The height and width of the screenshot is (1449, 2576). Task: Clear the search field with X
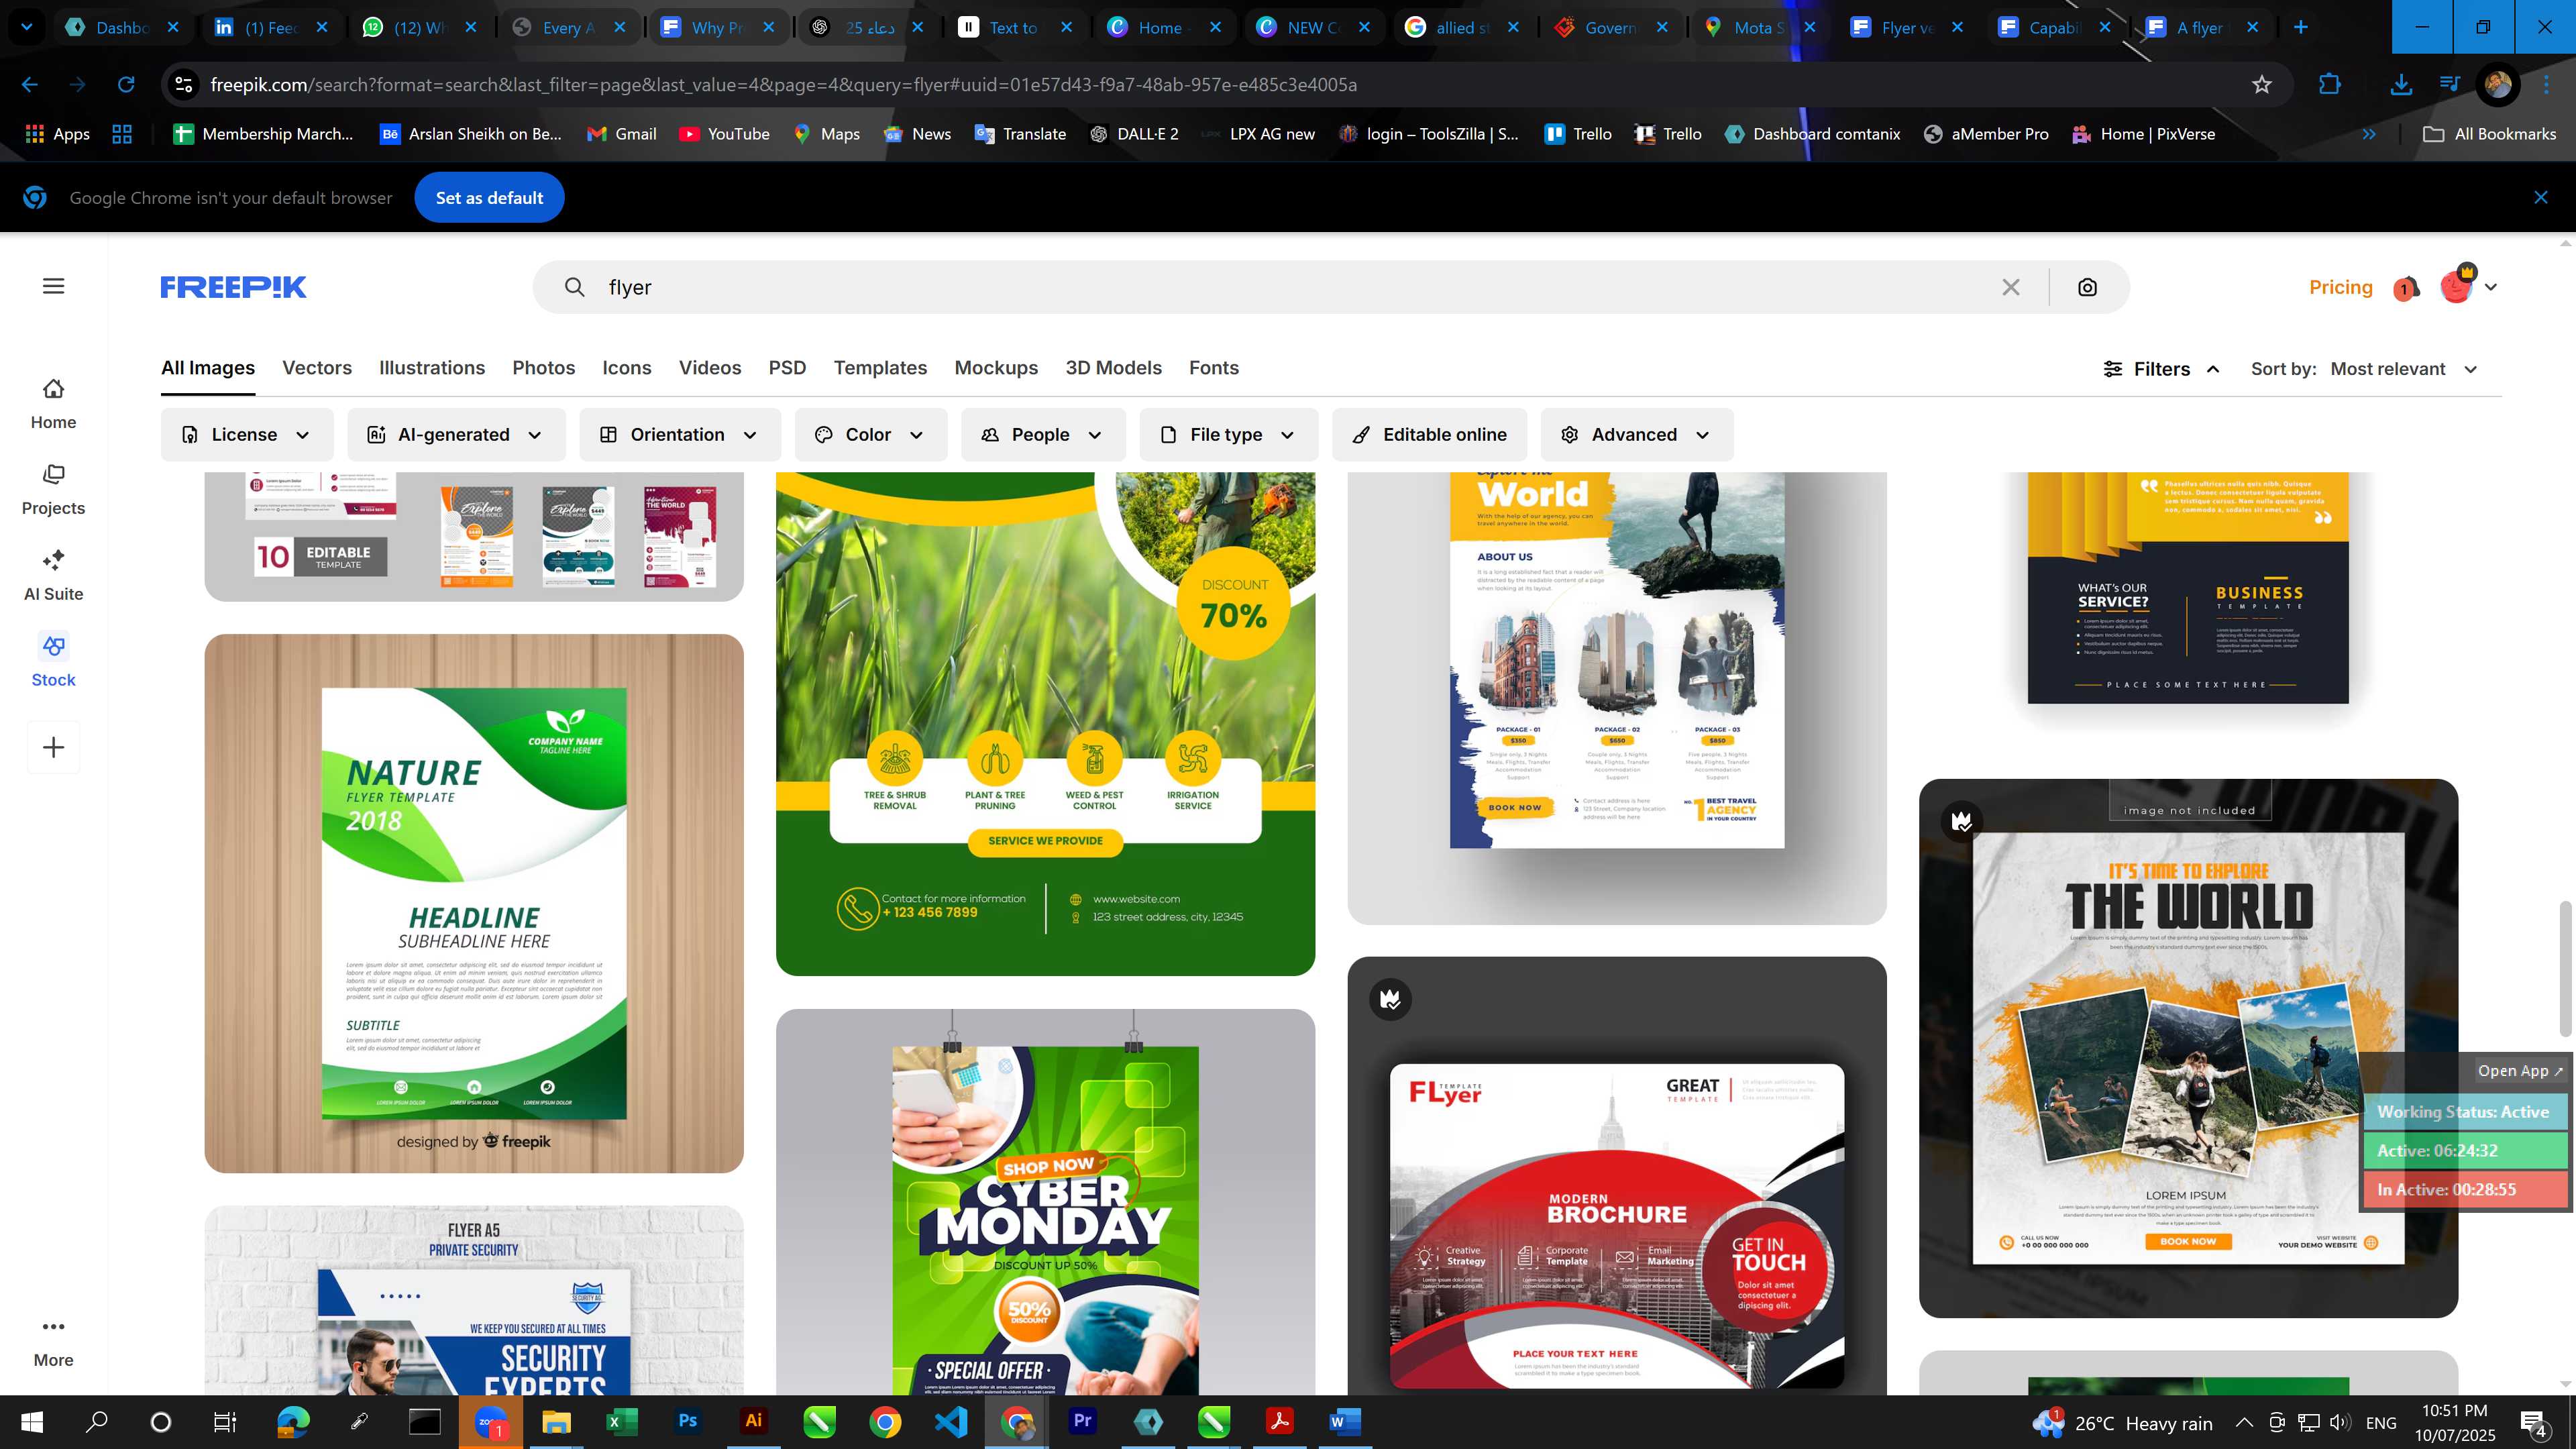[2011, 287]
